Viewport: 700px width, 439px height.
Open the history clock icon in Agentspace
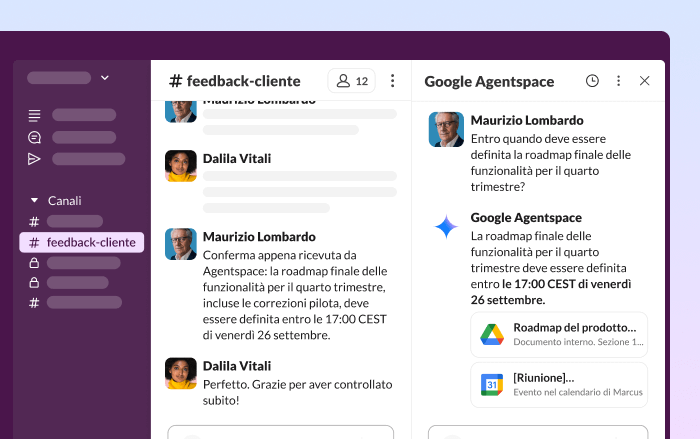(592, 81)
